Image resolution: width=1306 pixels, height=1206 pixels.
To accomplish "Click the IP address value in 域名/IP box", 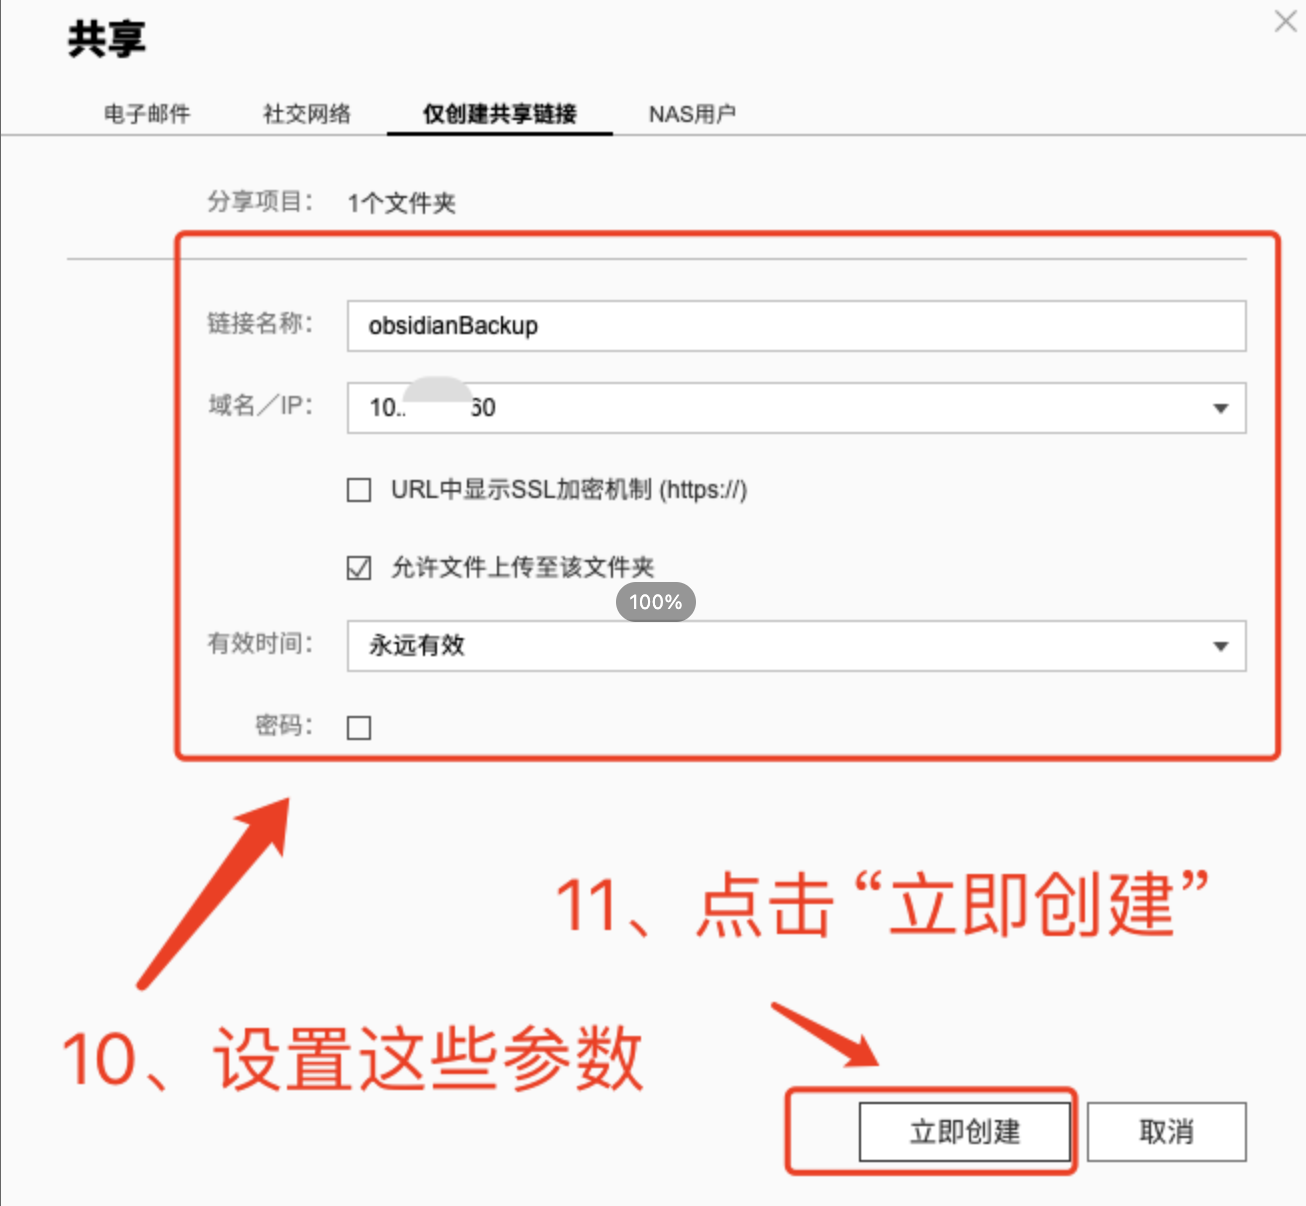I will (432, 408).
